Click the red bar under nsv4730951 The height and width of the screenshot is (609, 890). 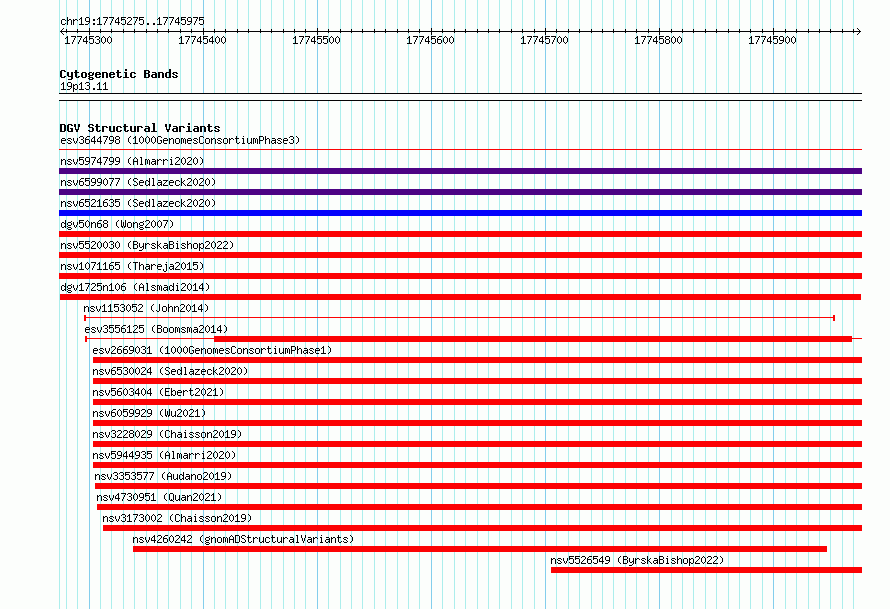coord(480,507)
